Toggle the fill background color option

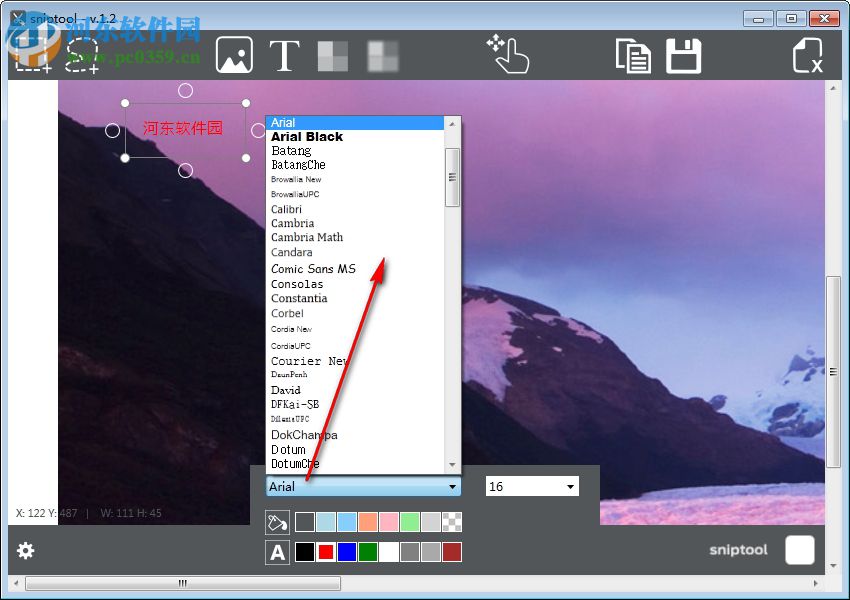coord(277,521)
